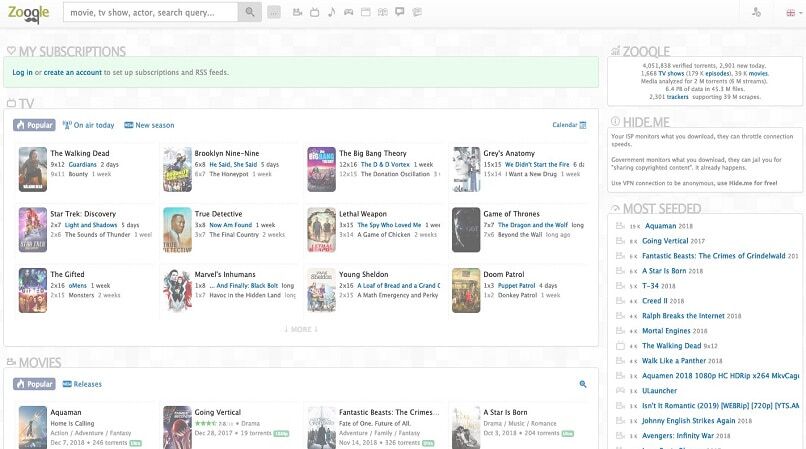Open Isn't It Romantic (2019) torrent

pos(720,405)
